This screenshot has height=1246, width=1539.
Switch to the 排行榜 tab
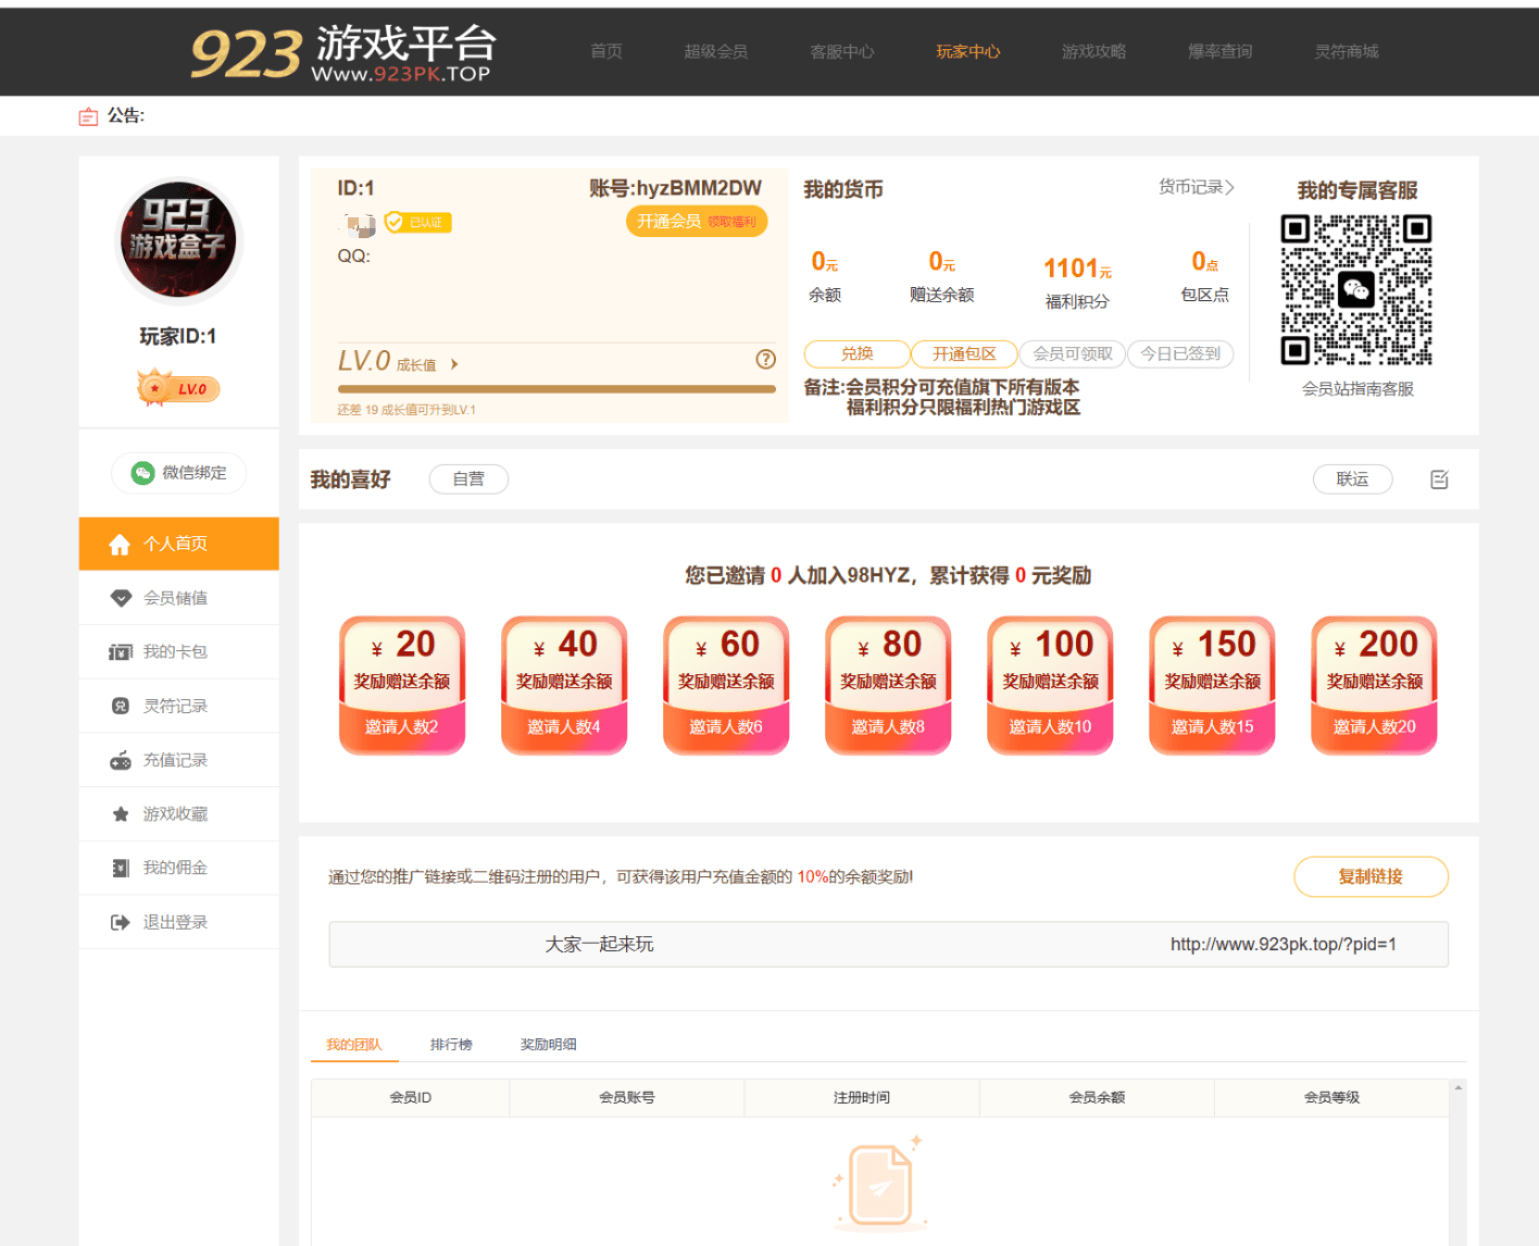451,1044
